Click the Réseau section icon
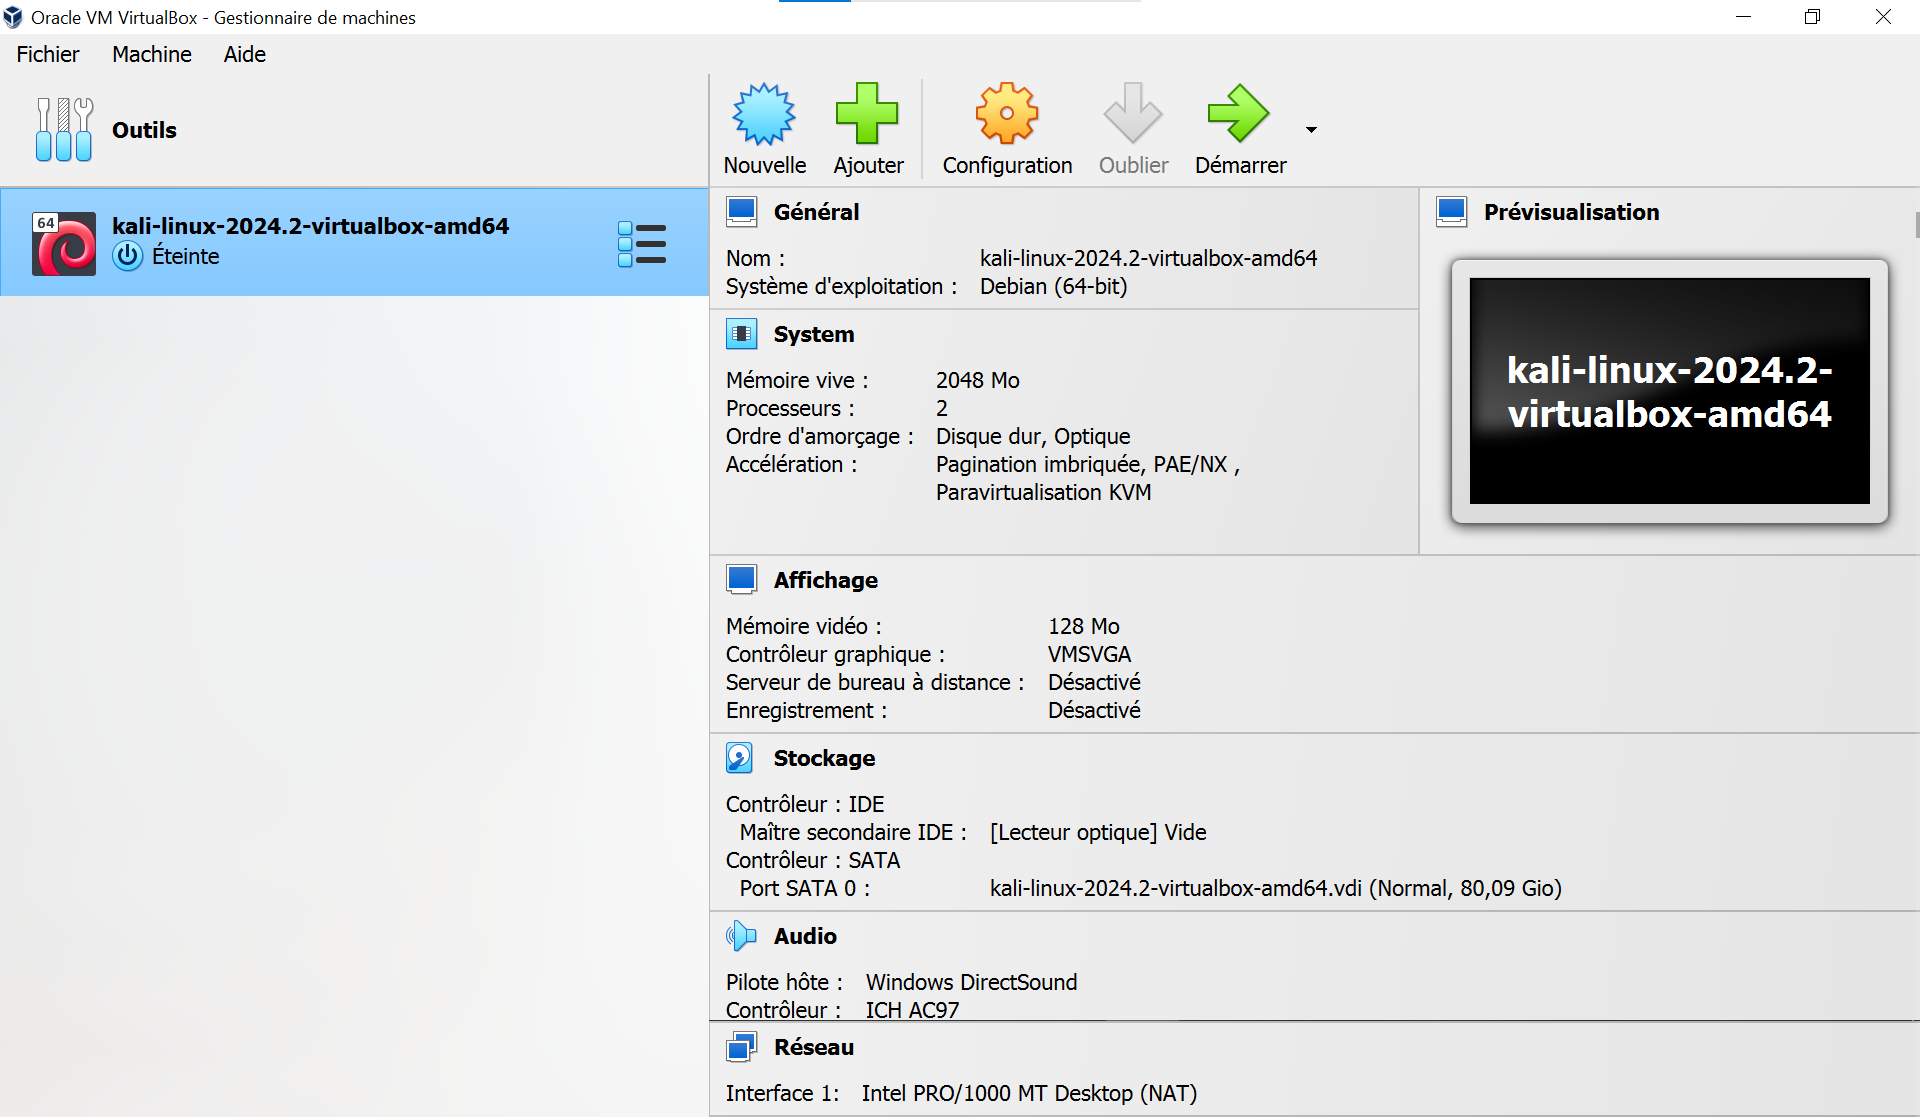1920x1117 pixels. pos(741,1046)
